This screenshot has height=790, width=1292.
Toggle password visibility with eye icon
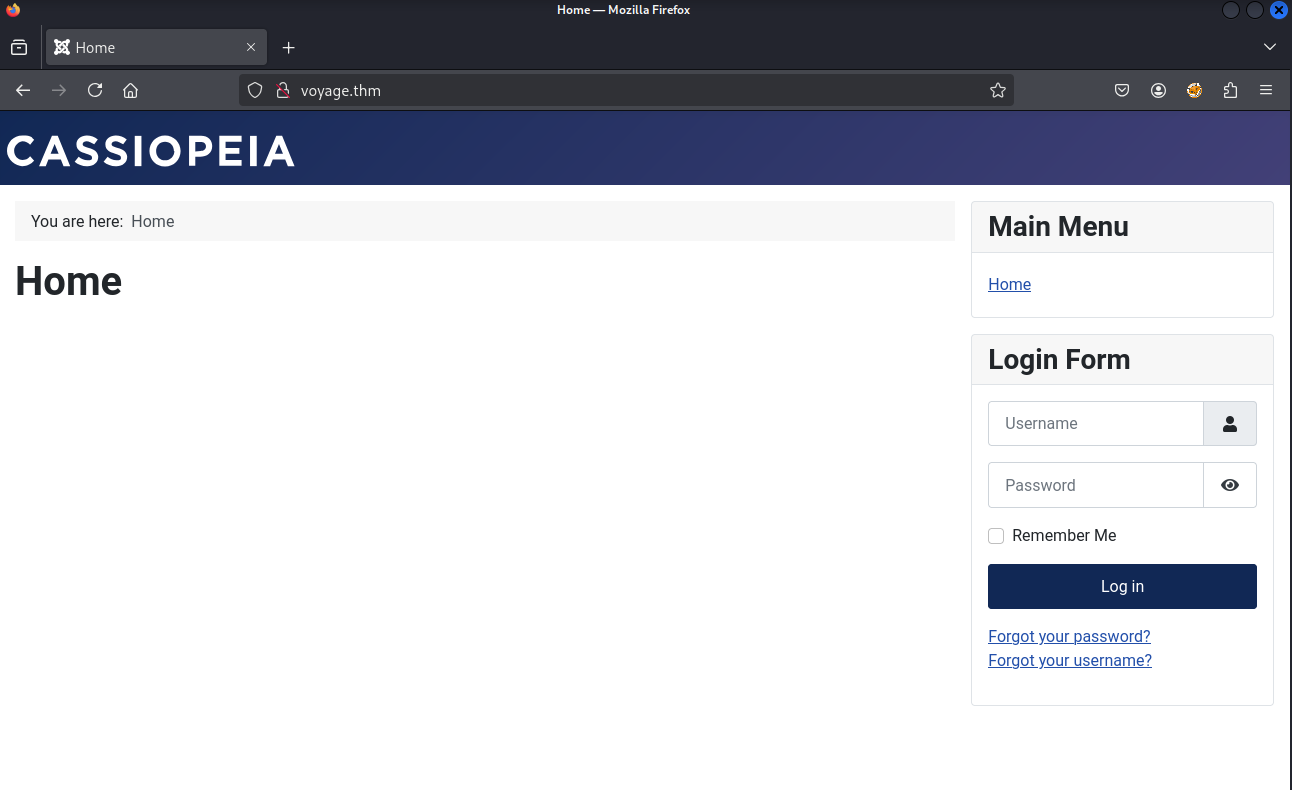pyautogui.click(x=1229, y=485)
